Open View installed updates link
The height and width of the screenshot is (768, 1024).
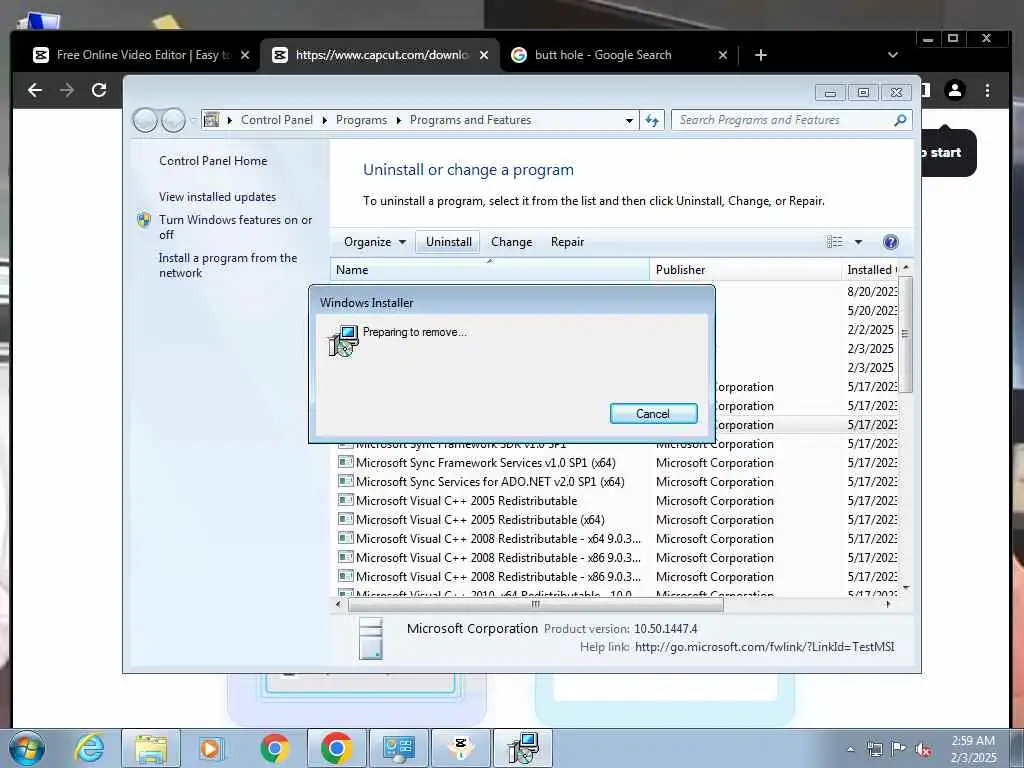217,197
